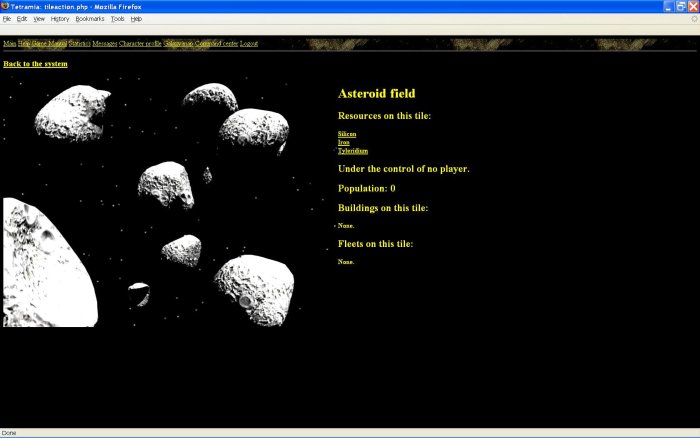700x438 pixels.
Task: Go to the Command center link
Action: tap(216, 44)
